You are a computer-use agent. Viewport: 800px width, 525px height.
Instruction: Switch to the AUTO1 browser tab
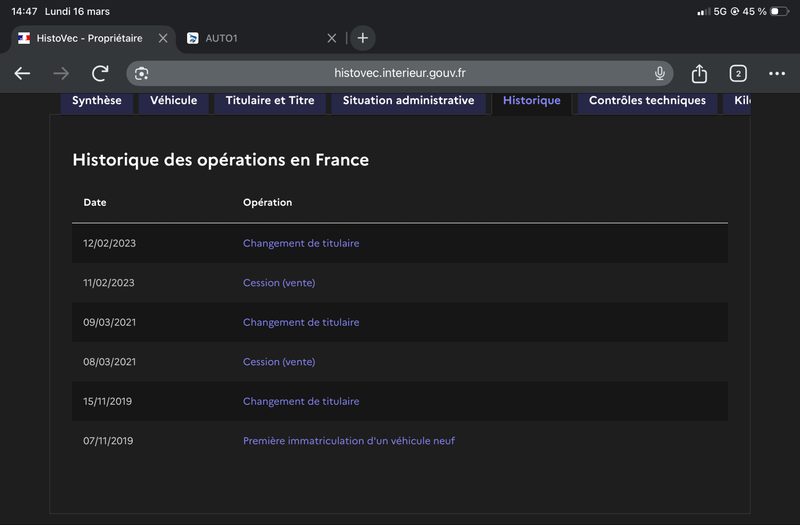250,38
